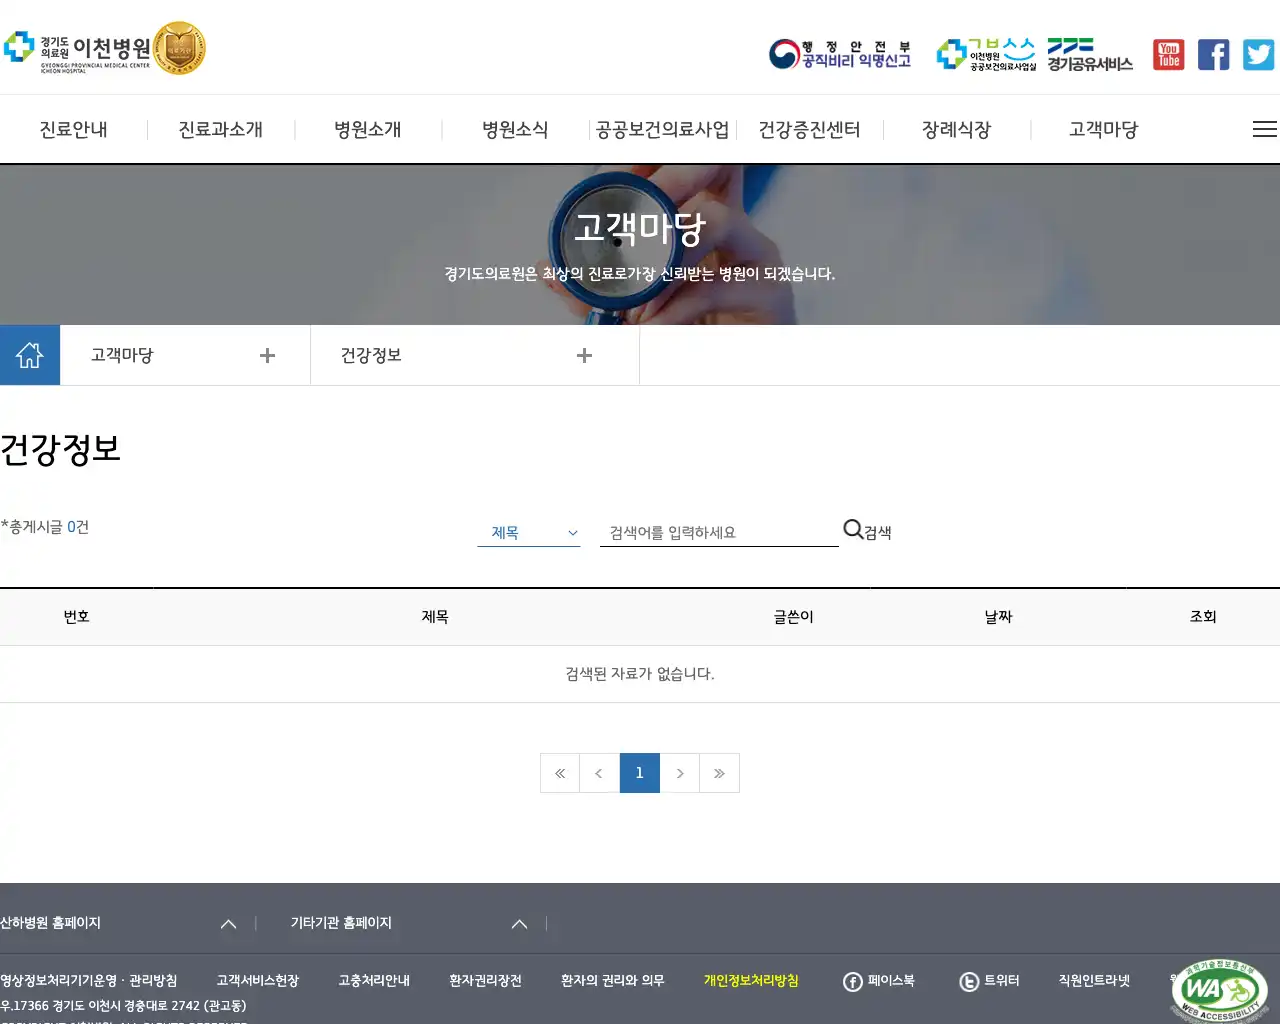
Task: Open the 개인정보처리방침 footer link
Action: click(751, 981)
